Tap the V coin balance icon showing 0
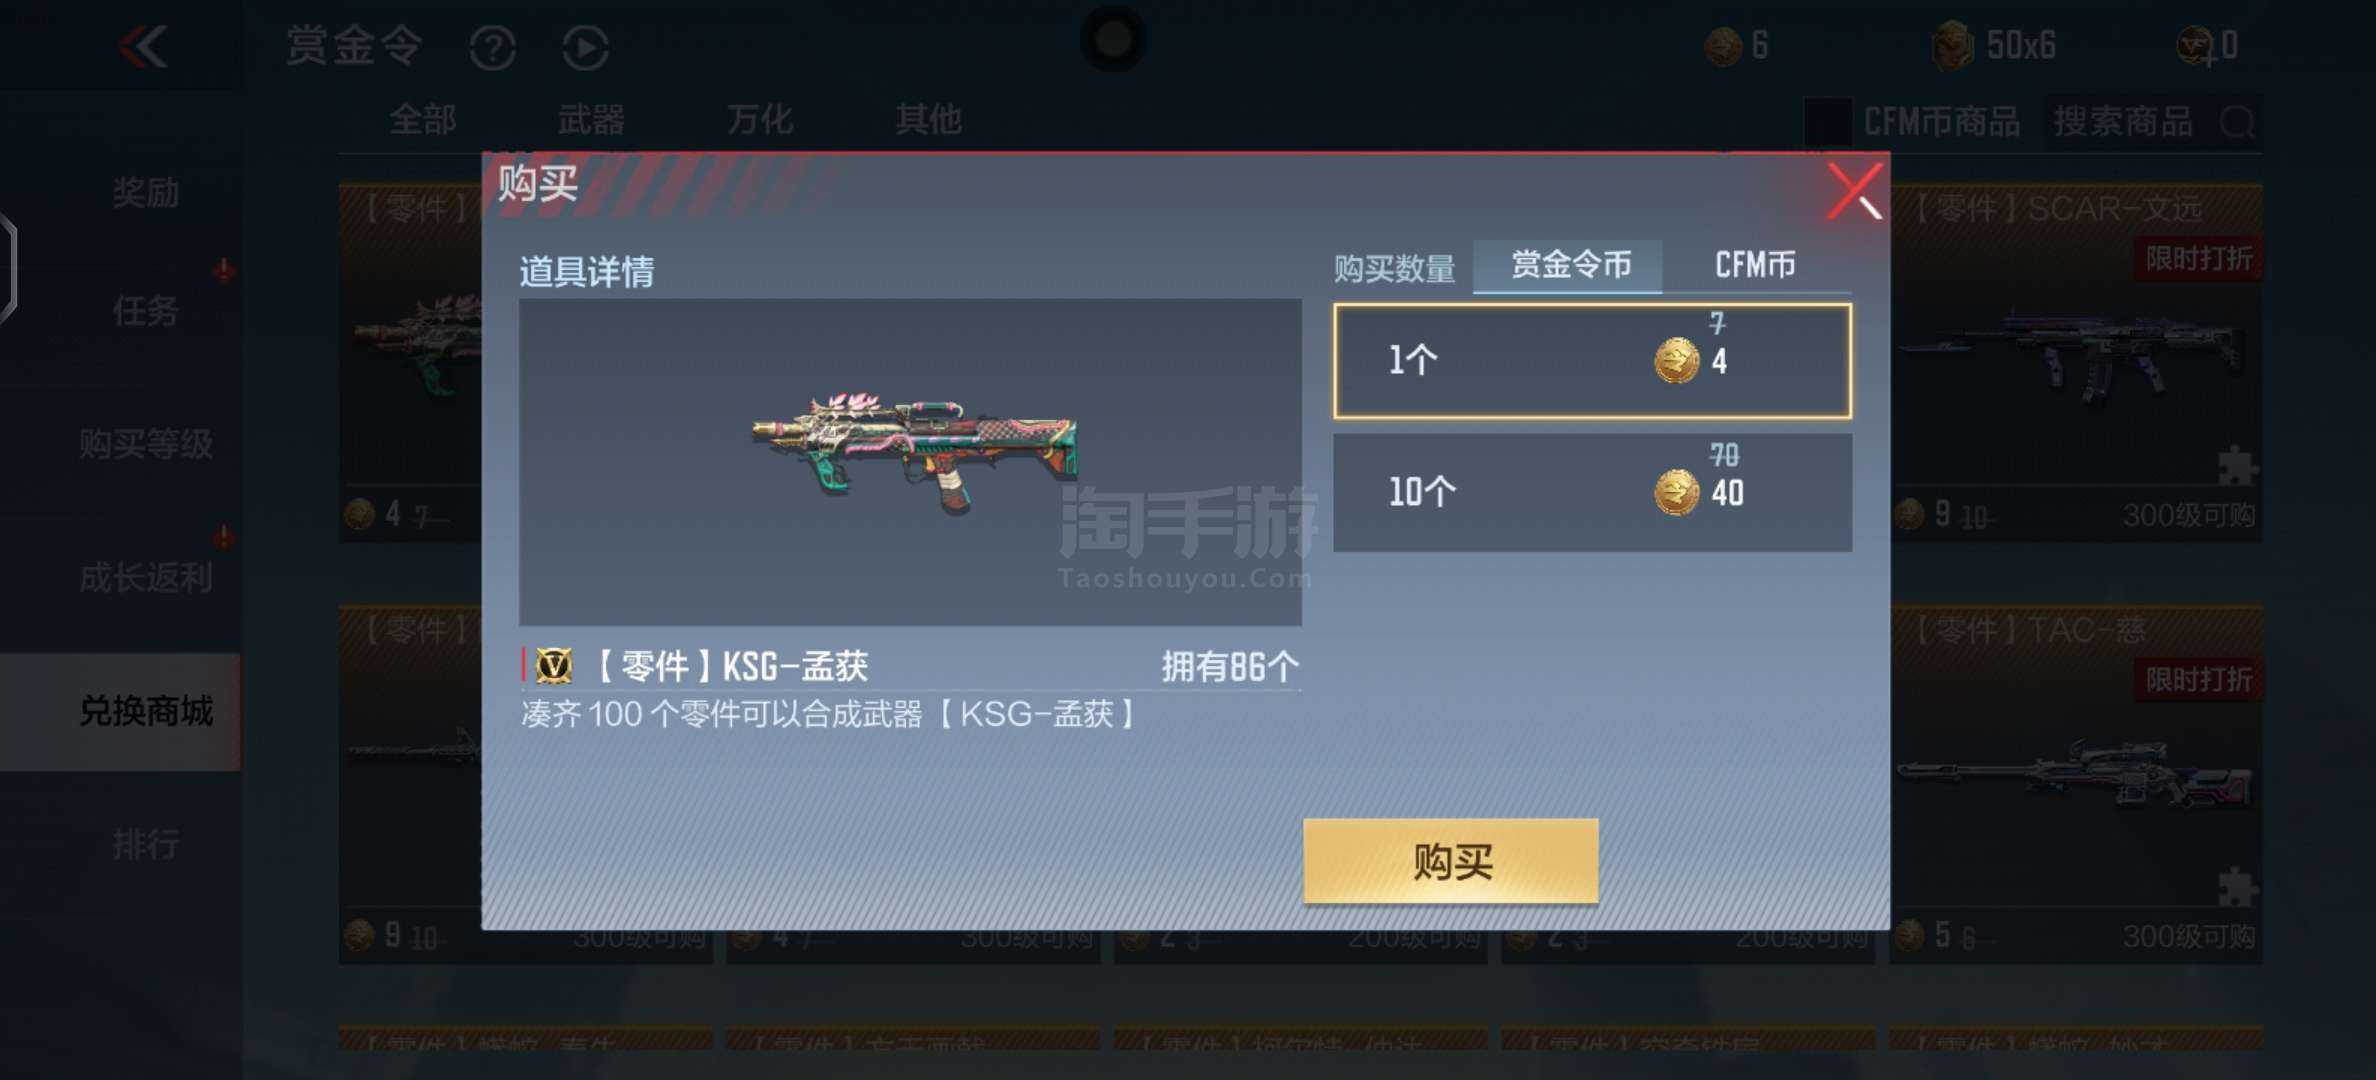Image resolution: width=2376 pixels, height=1080 pixels. pos(2194,46)
